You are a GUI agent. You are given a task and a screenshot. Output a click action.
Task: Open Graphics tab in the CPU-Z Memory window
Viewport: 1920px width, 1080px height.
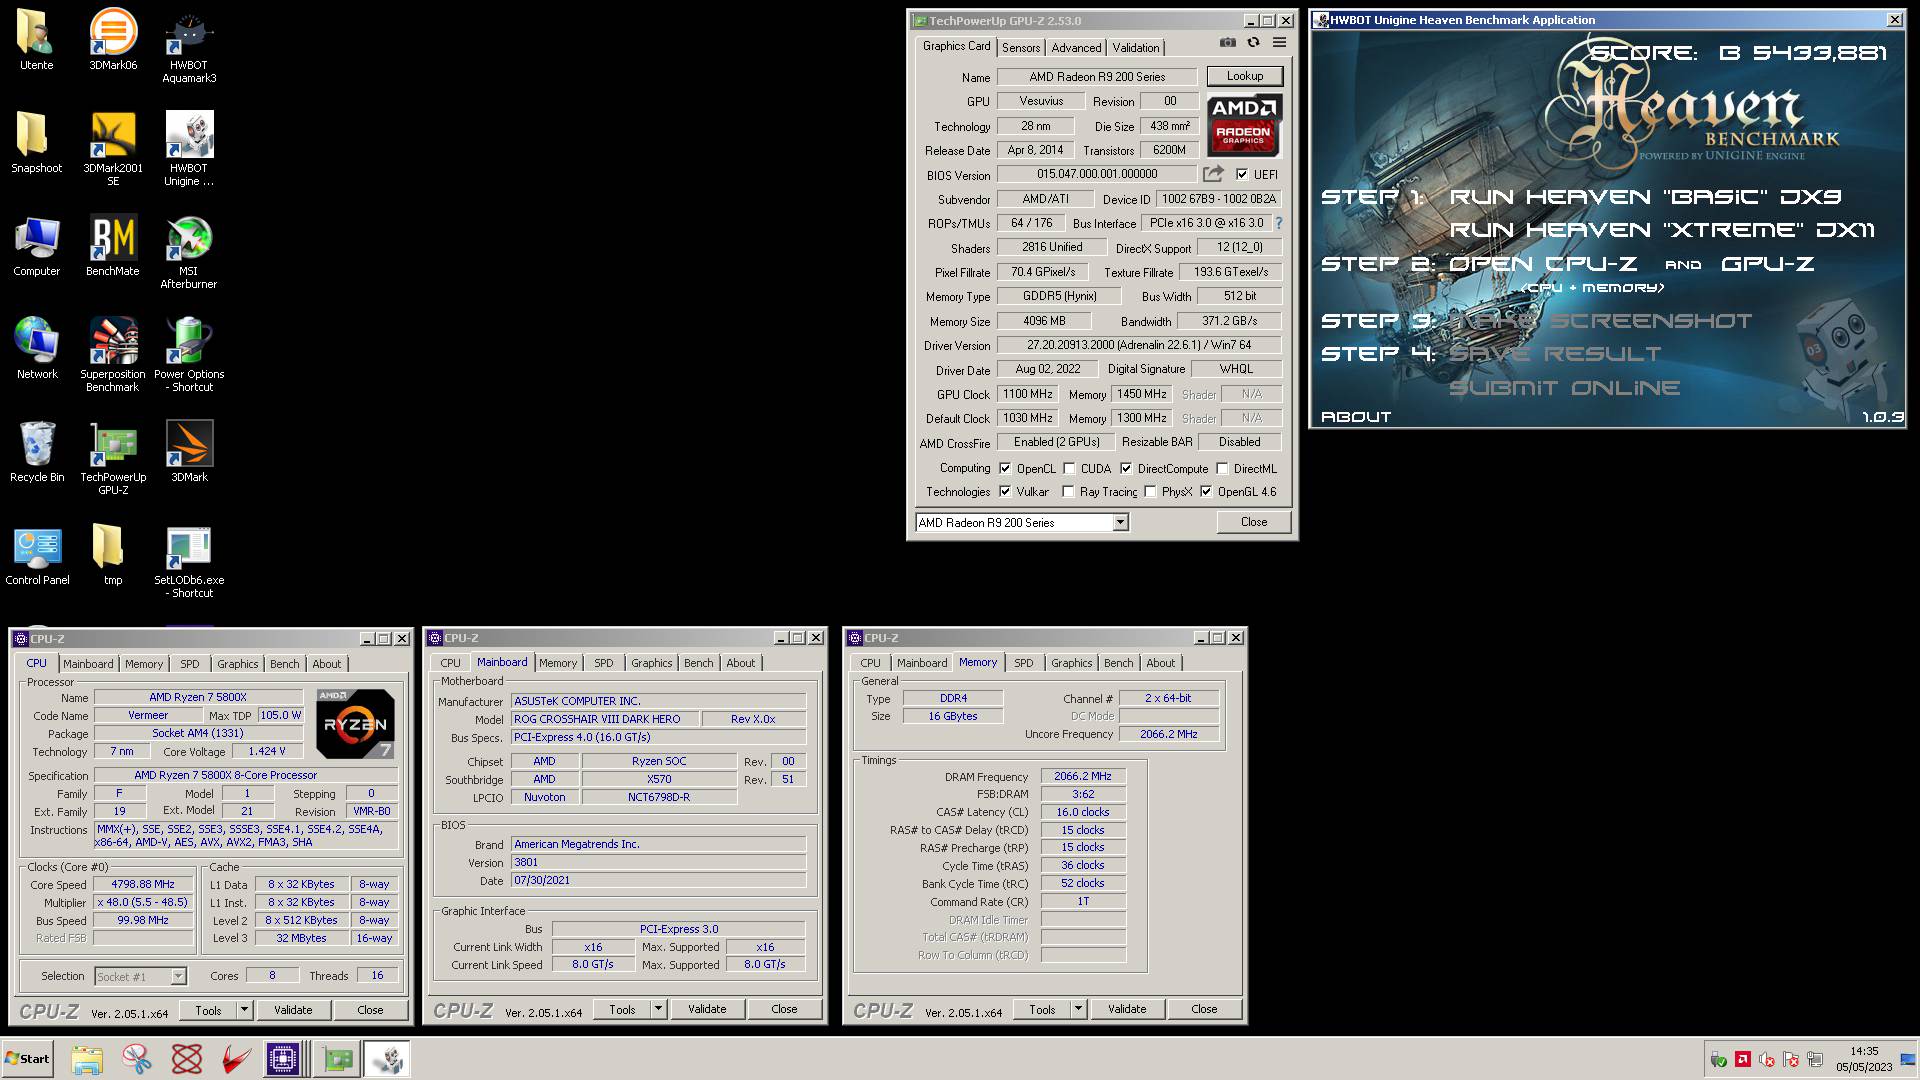[x=1072, y=662]
